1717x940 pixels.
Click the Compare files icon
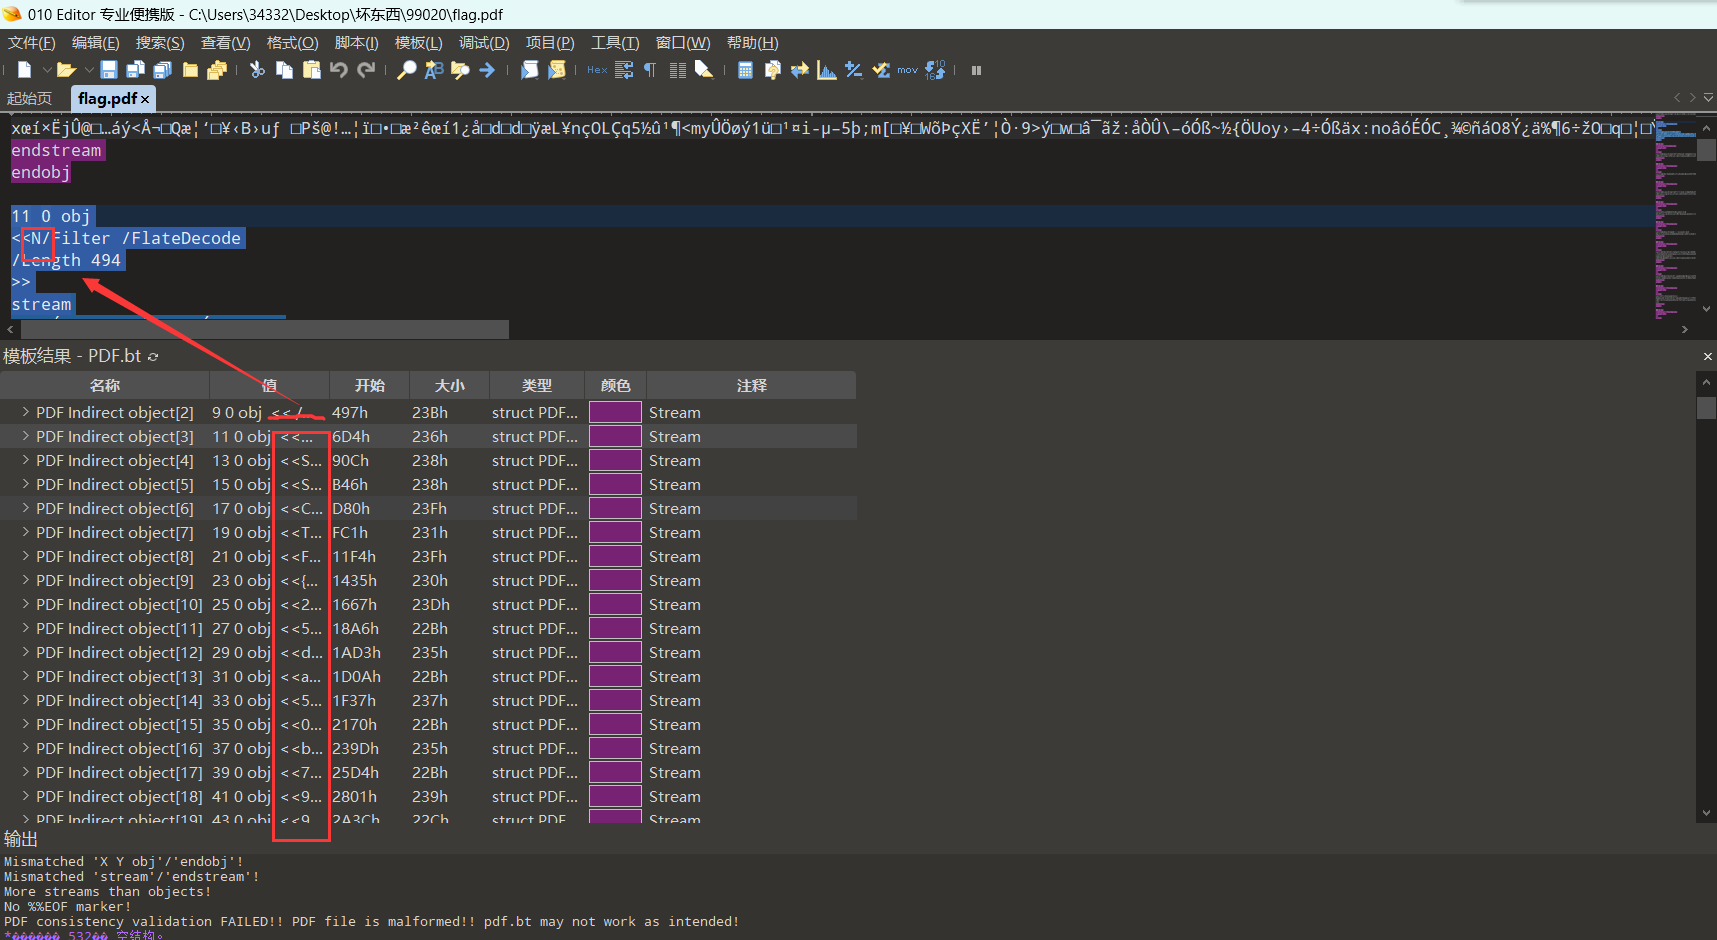click(772, 70)
